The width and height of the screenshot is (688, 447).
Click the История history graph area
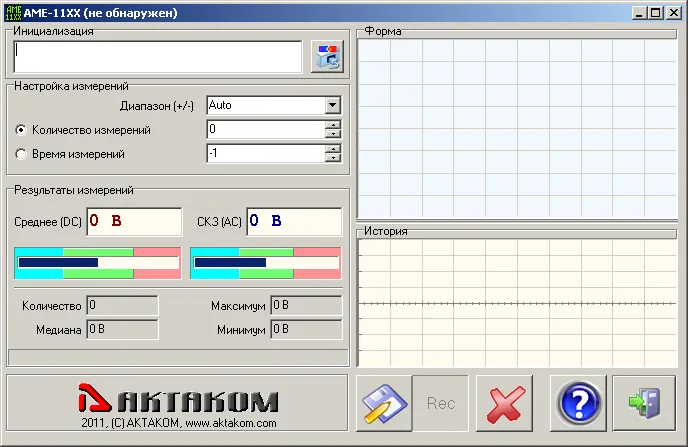click(517, 303)
